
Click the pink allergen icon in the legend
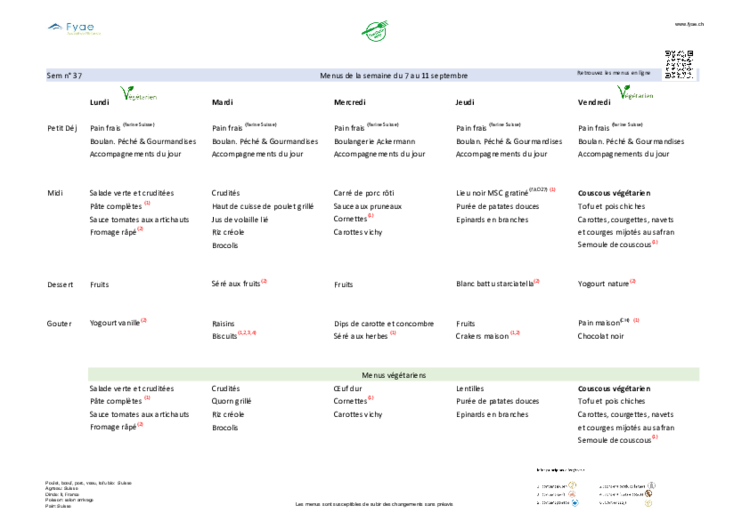pos(572,494)
